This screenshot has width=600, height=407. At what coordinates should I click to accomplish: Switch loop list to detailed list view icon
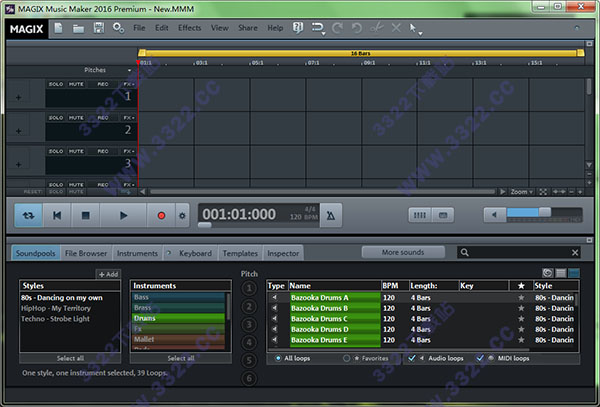(561, 273)
